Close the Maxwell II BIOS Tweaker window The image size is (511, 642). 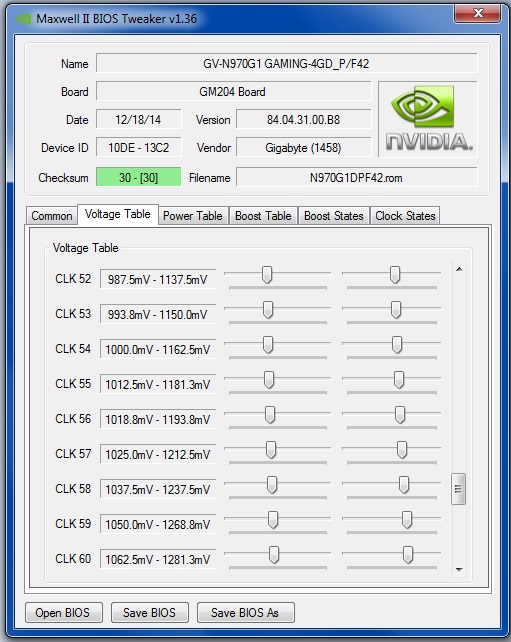(477, 14)
